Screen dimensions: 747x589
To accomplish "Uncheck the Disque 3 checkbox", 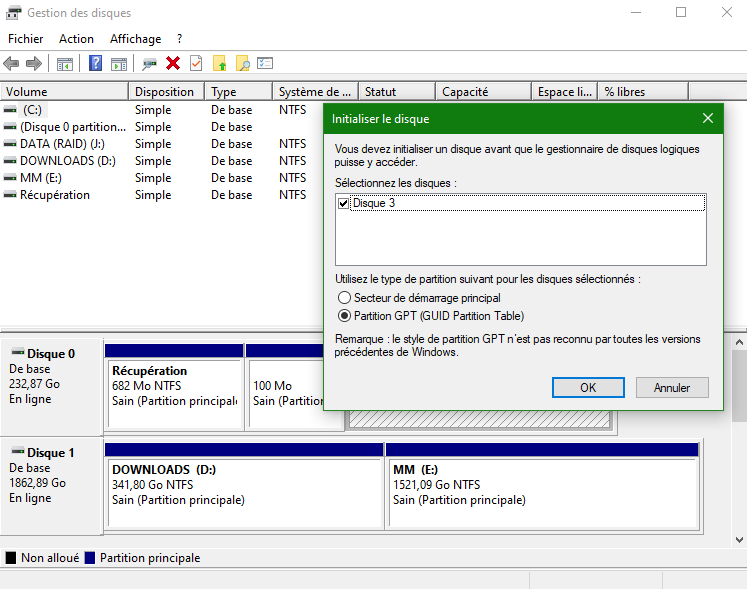I will click(x=345, y=203).
